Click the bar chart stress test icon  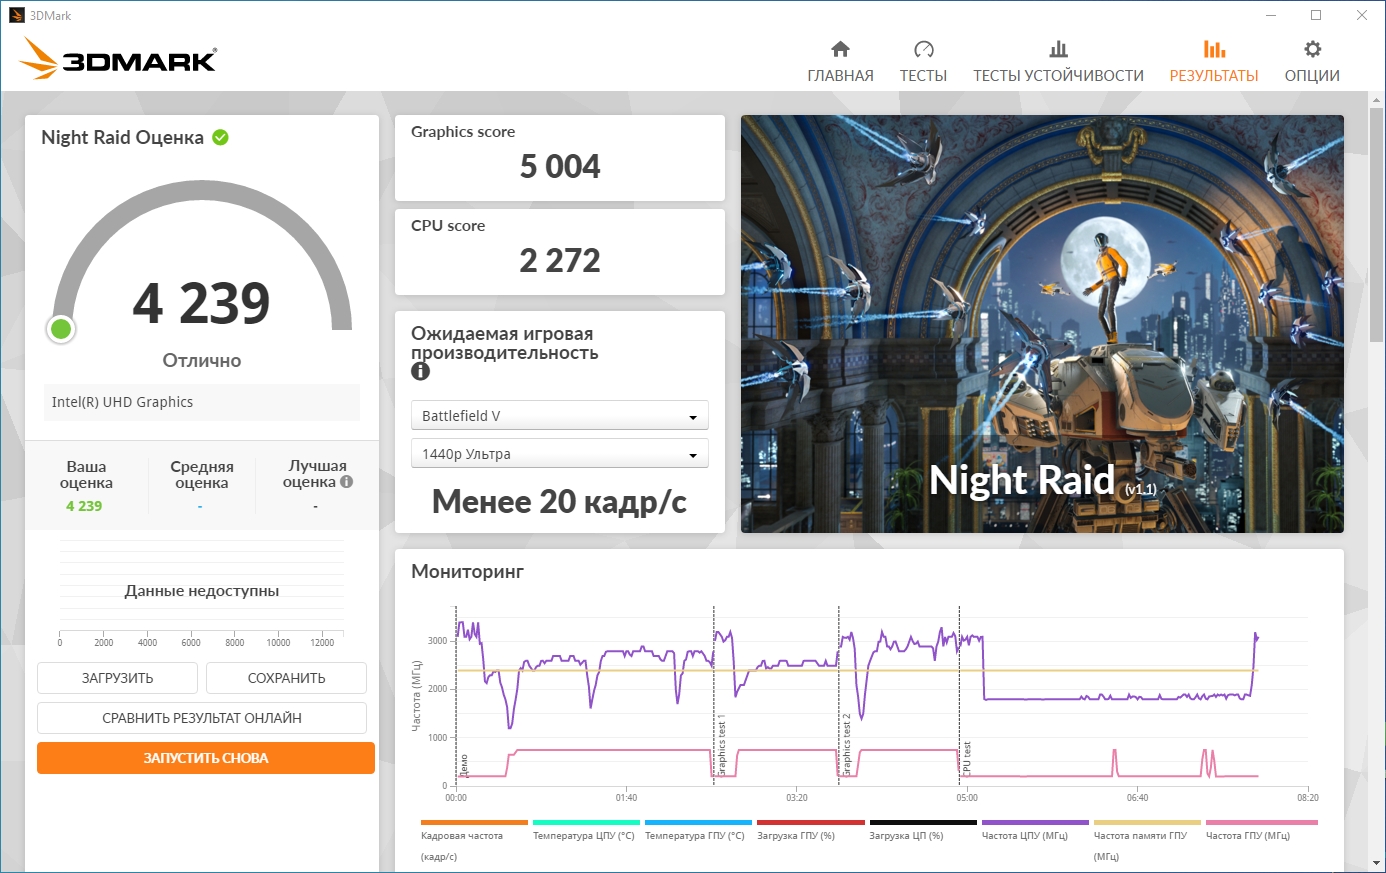[x=1058, y=49]
